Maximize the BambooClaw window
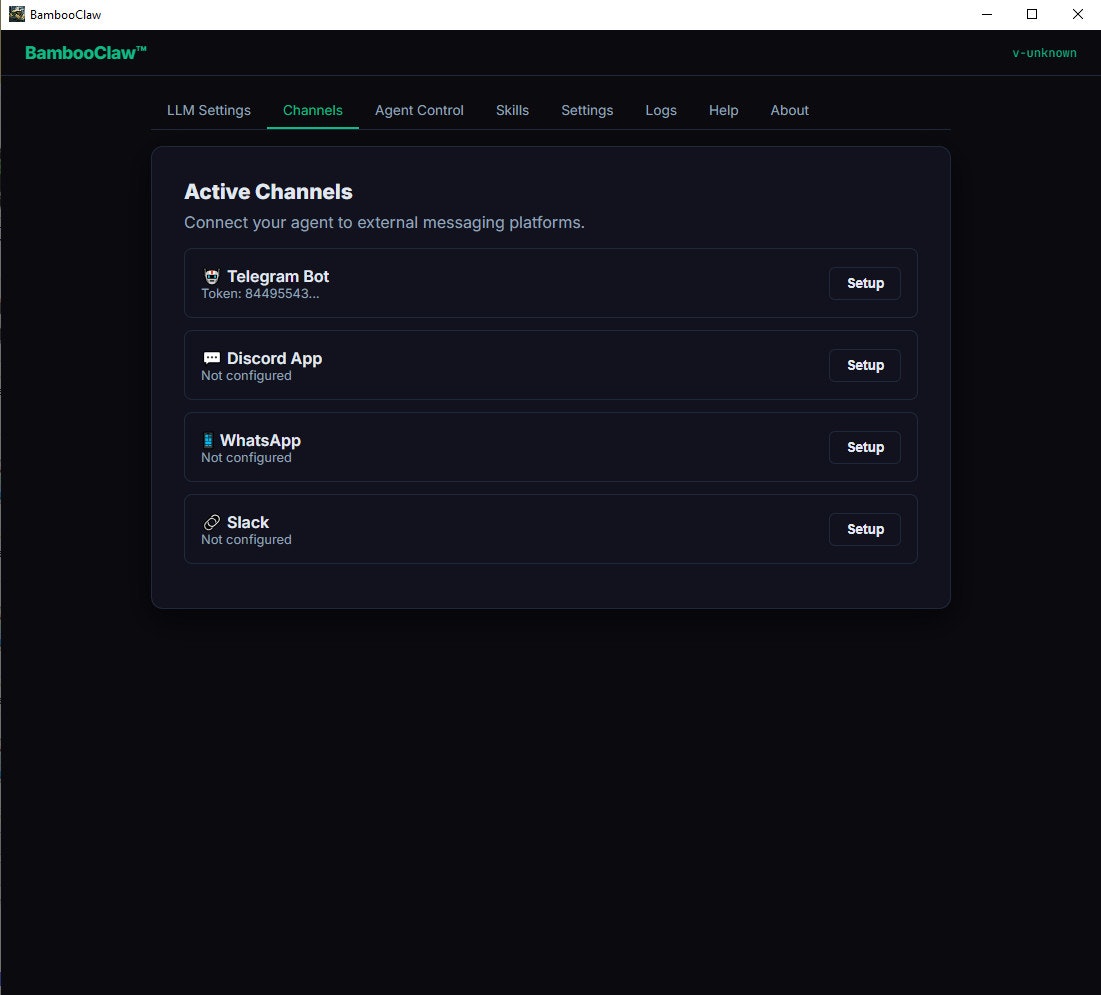1101x995 pixels. pos(1031,14)
